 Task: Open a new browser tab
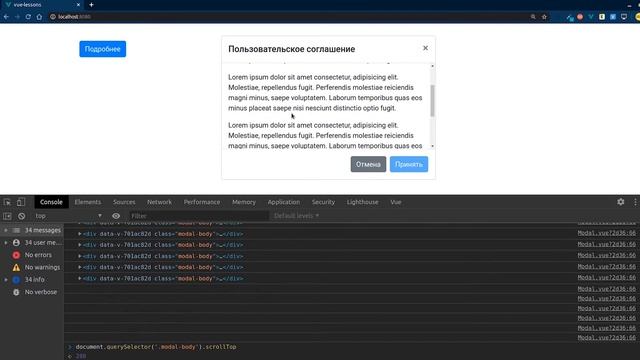point(91,5)
